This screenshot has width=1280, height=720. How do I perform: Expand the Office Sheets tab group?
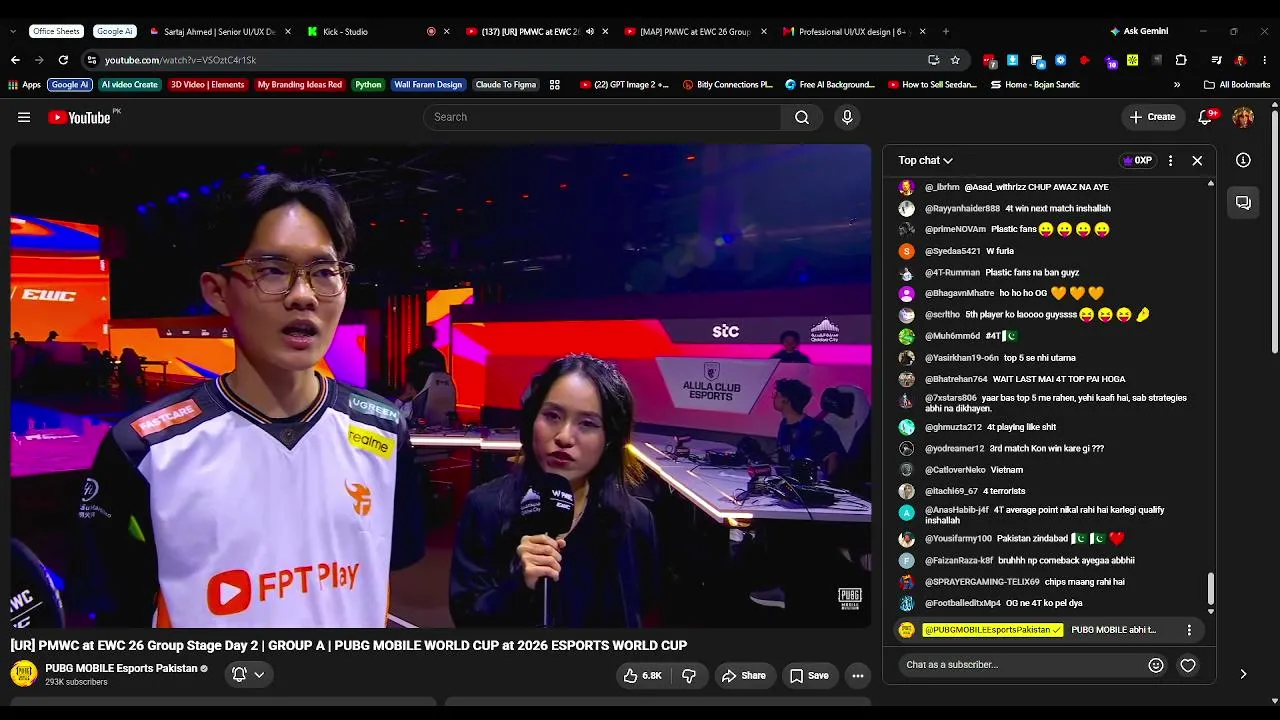(x=56, y=32)
